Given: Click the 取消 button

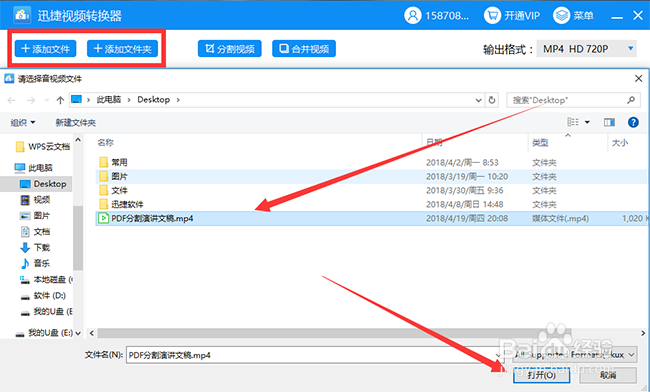Looking at the screenshot, I should 608,375.
